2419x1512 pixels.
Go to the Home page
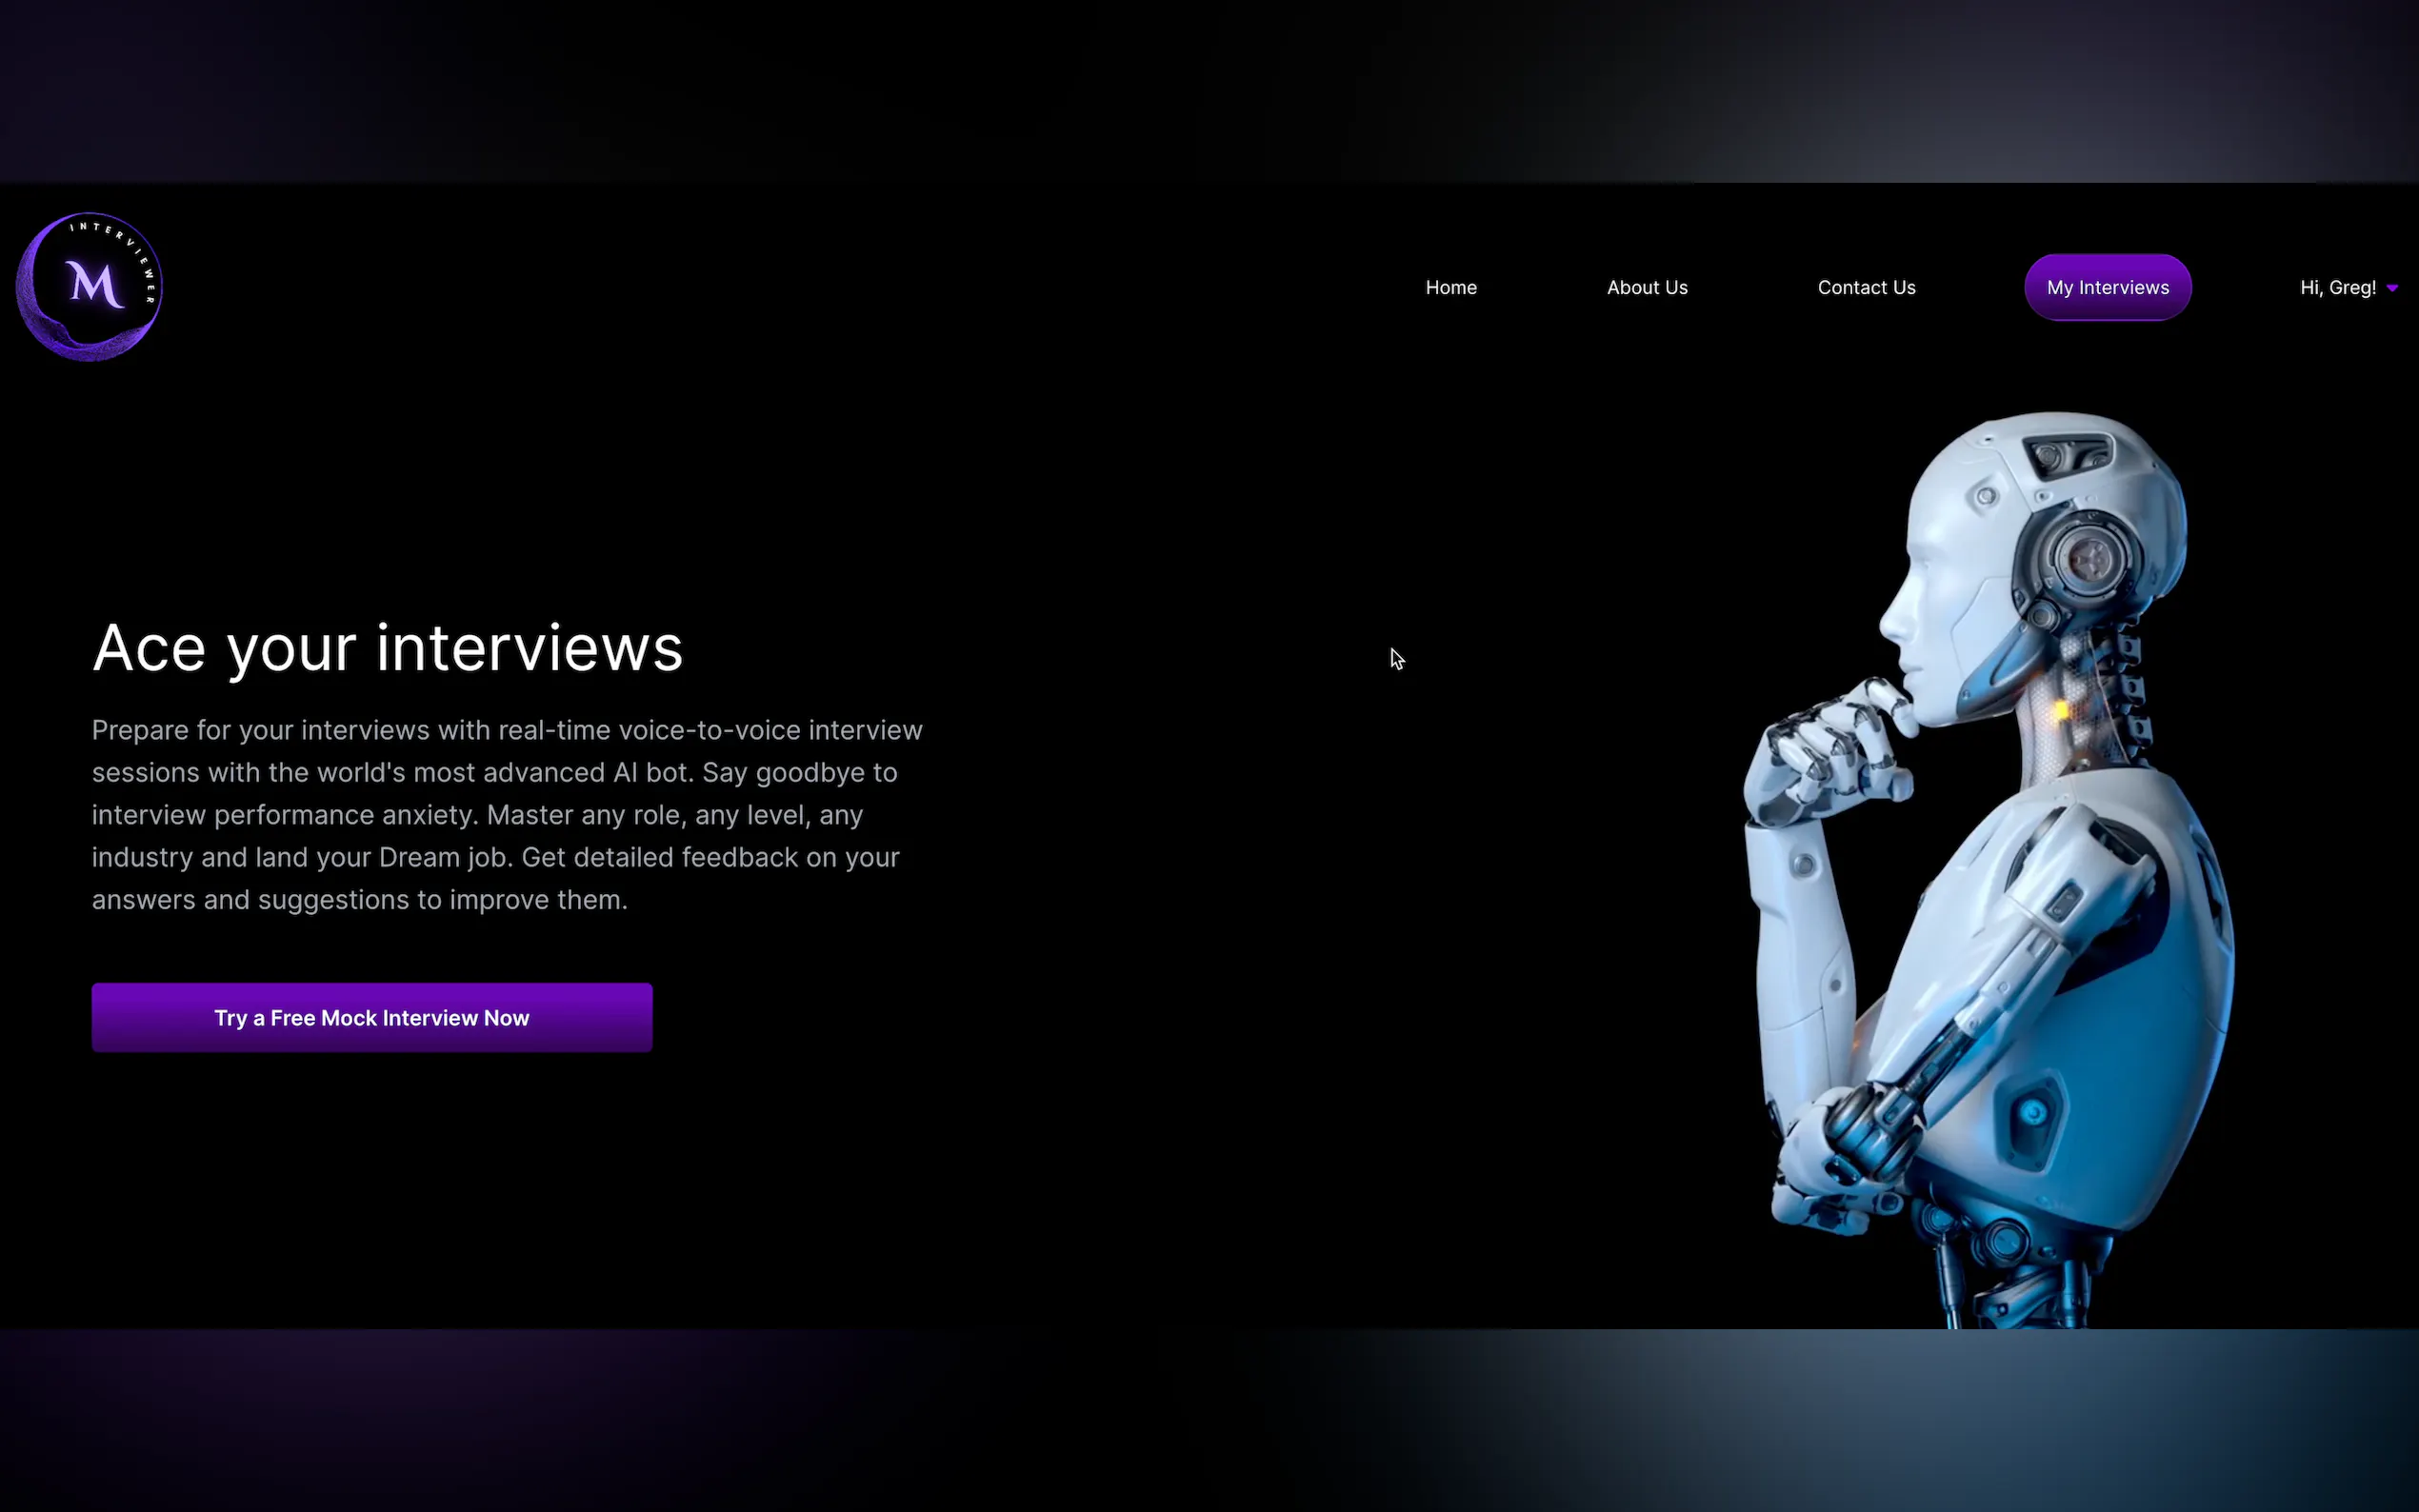tap(1450, 287)
